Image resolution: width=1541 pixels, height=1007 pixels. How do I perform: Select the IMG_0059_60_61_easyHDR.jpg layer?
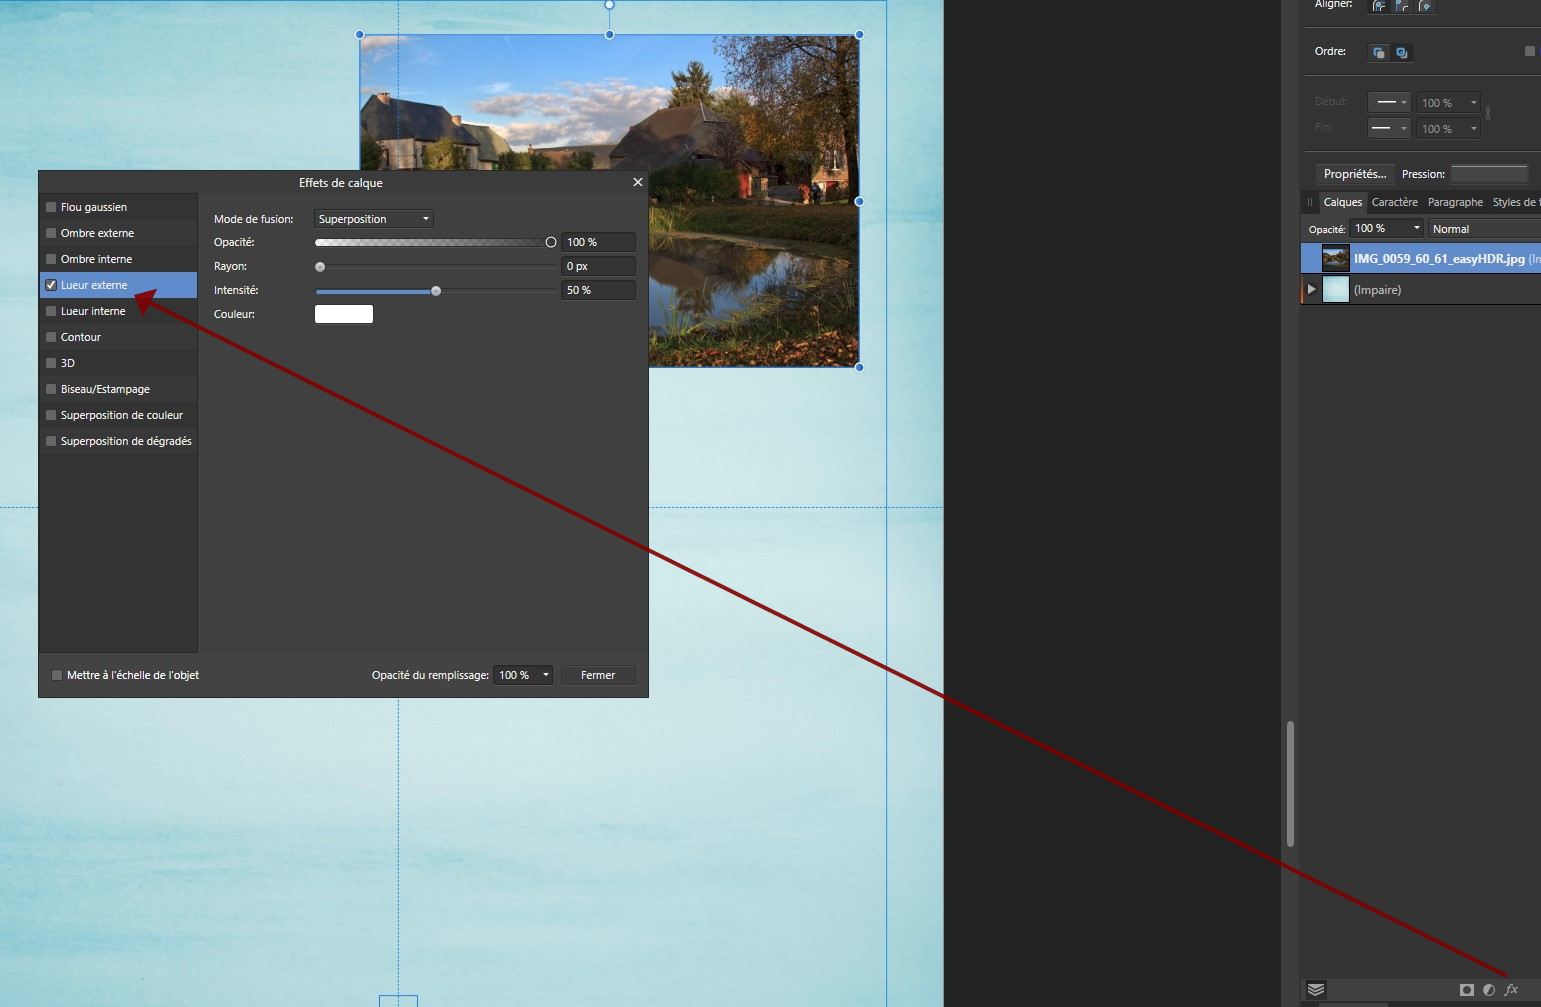[x=1420, y=258]
